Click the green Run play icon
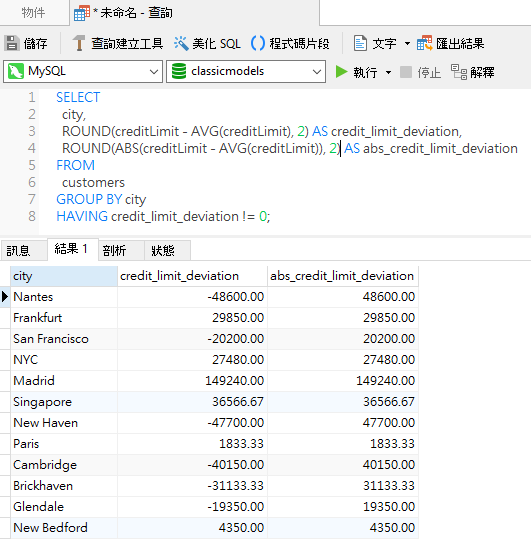The height and width of the screenshot is (544, 531). pyautogui.click(x=341, y=72)
